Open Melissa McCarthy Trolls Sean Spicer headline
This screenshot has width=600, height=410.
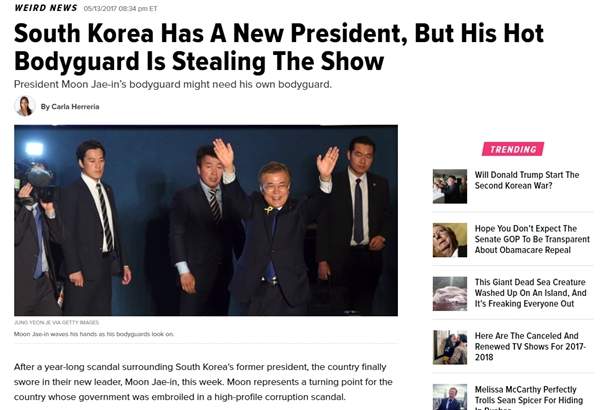pyautogui.click(x=529, y=397)
